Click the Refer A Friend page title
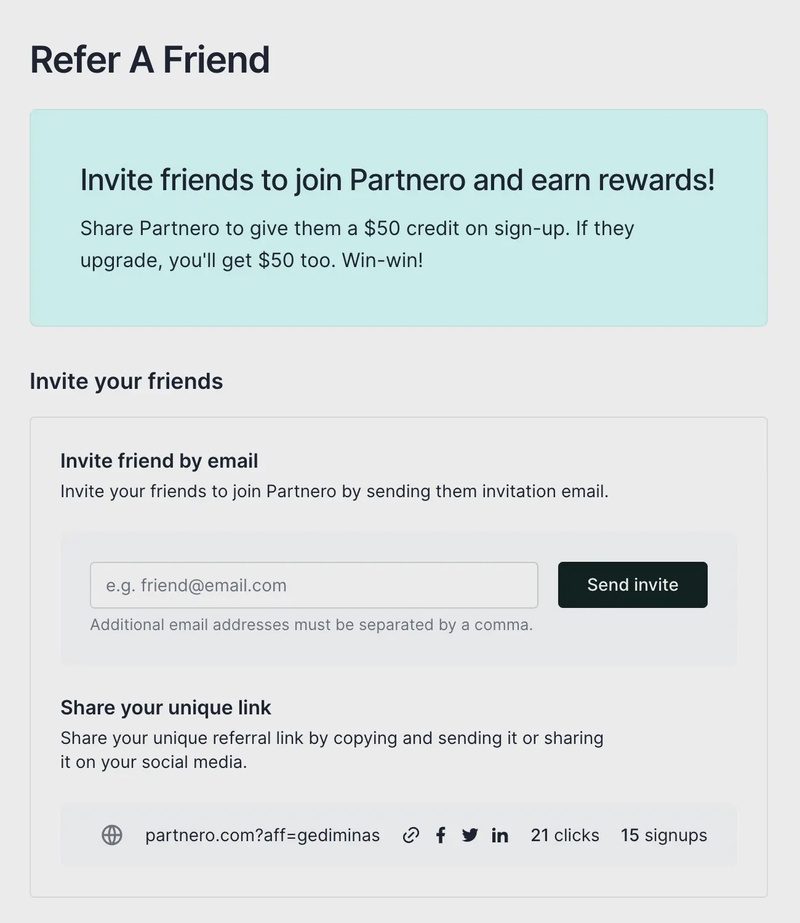 149,60
